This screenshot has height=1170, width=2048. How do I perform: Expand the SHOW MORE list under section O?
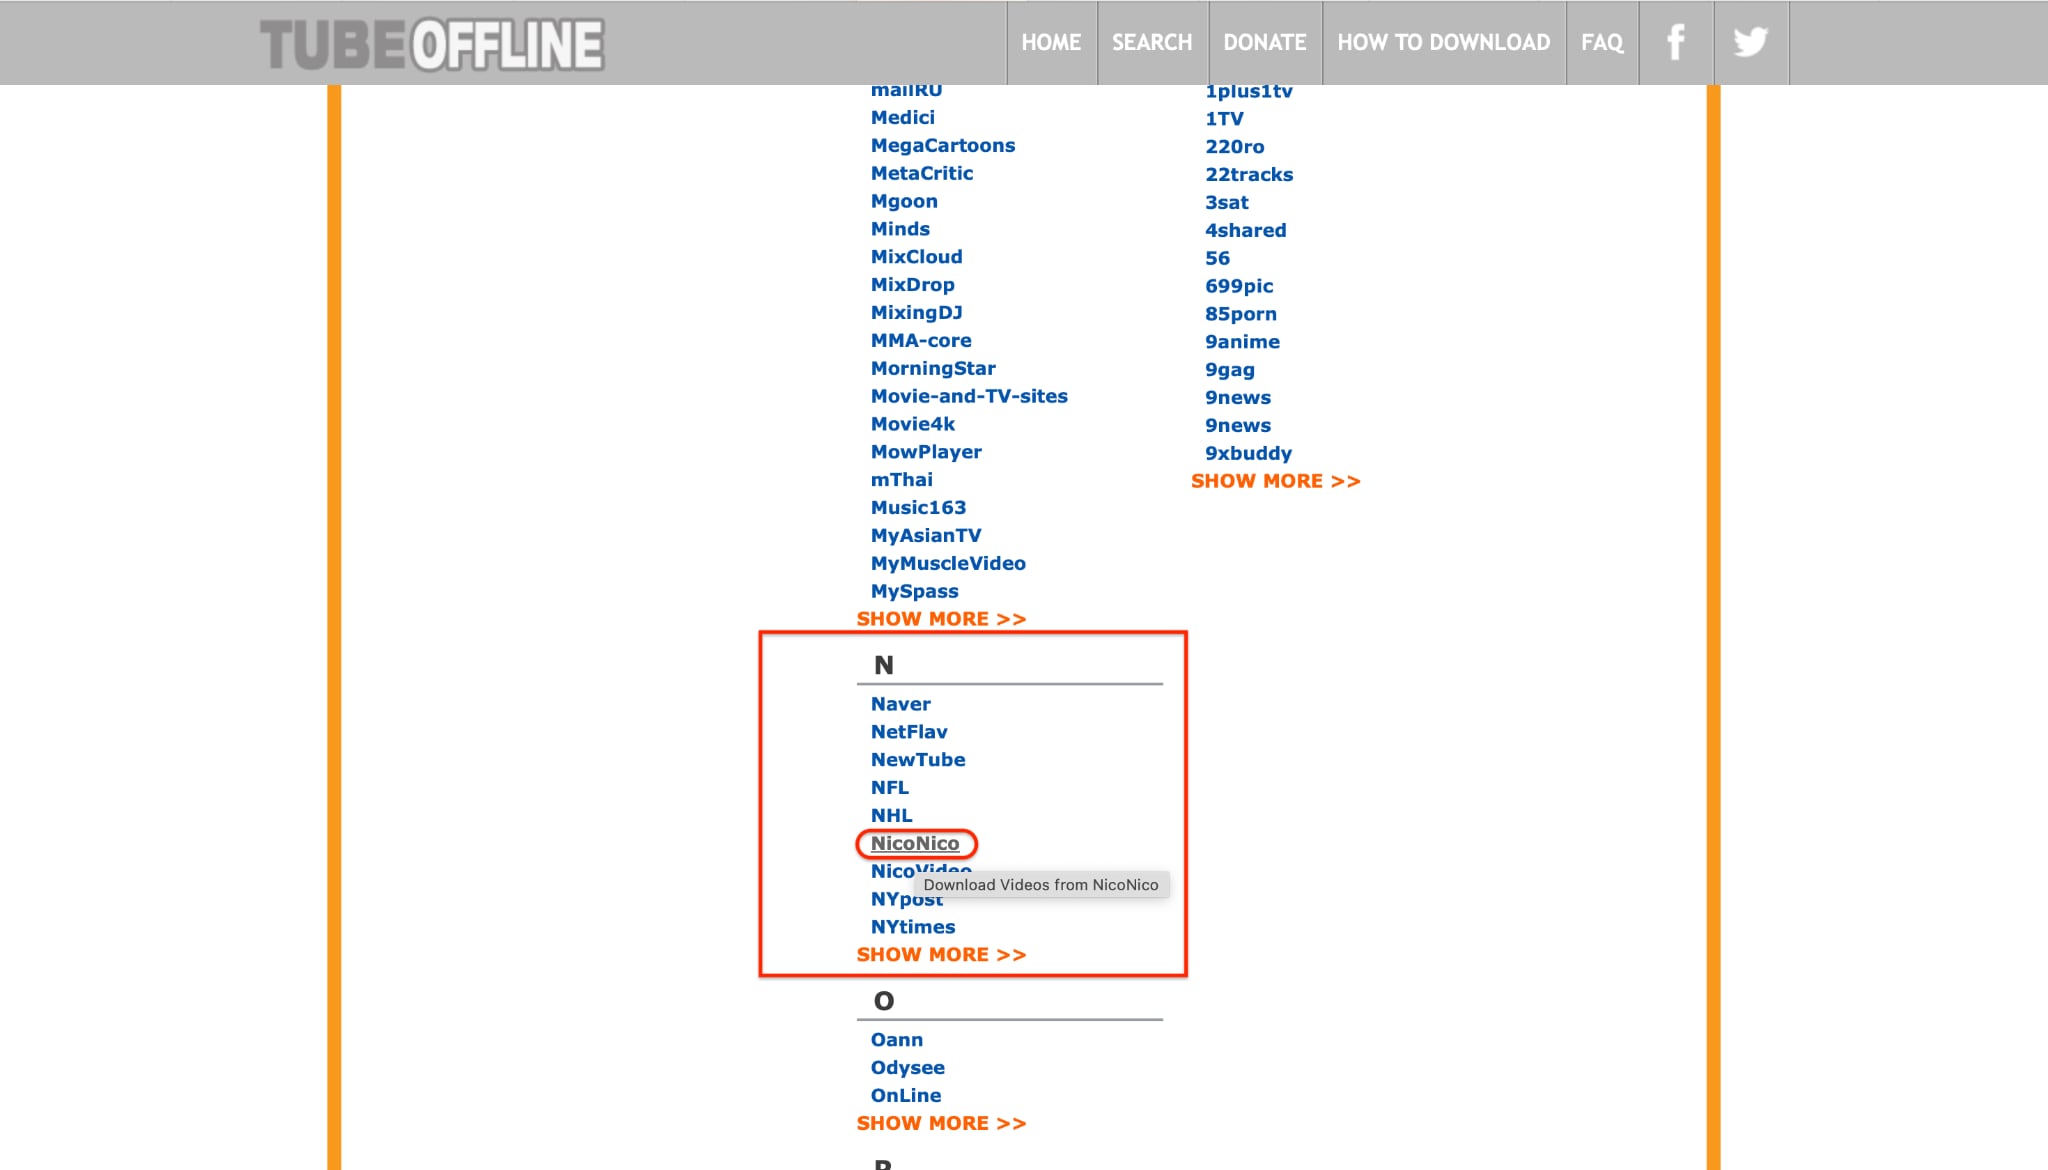(940, 1123)
